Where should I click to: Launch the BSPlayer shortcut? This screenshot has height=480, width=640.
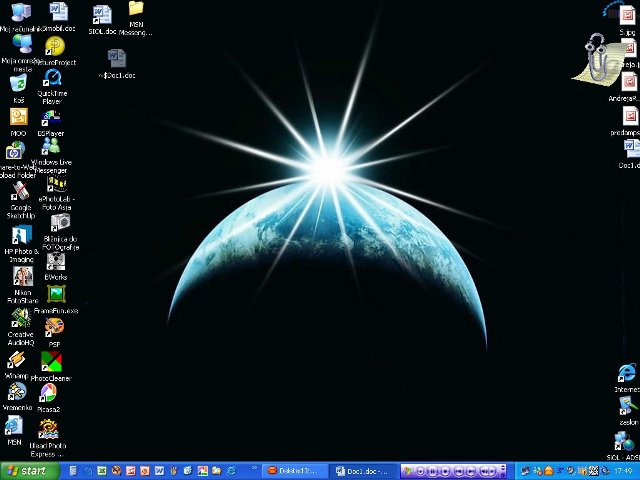51,118
